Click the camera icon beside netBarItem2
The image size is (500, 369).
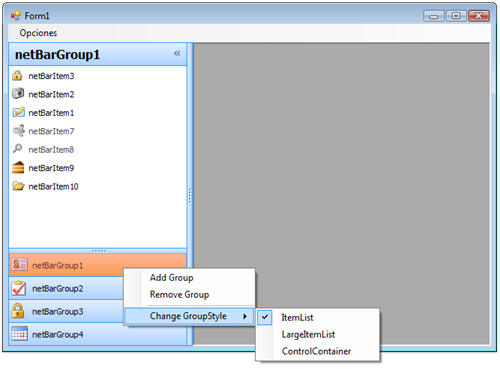point(18,94)
